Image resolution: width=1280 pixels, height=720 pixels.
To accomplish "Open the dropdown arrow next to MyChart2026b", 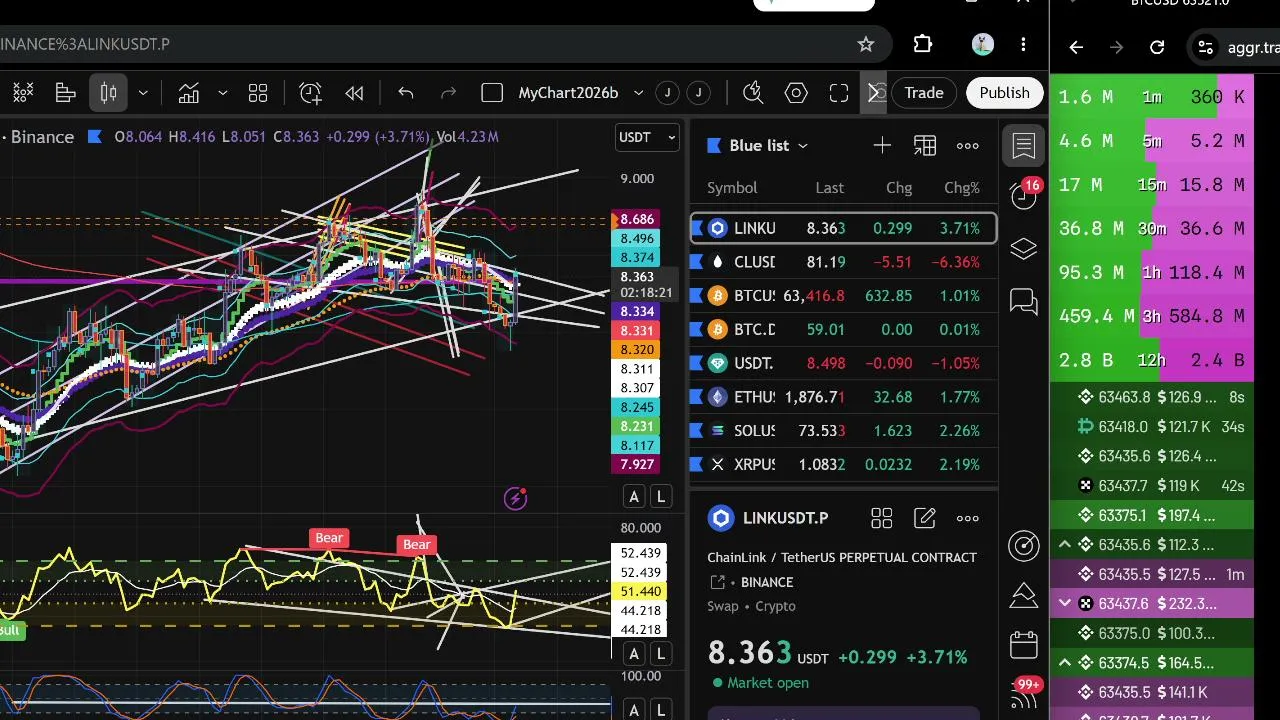I will click(638, 93).
